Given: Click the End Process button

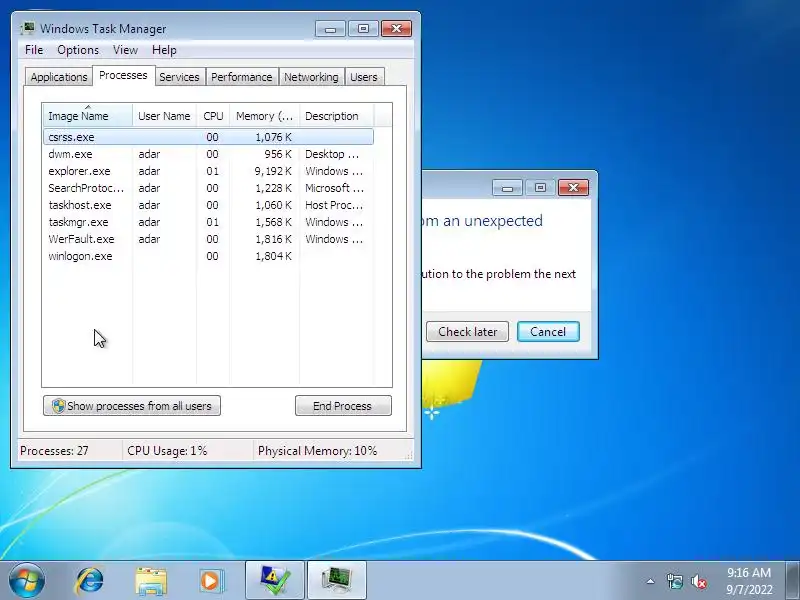Looking at the screenshot, I should (x=343, y=406).
